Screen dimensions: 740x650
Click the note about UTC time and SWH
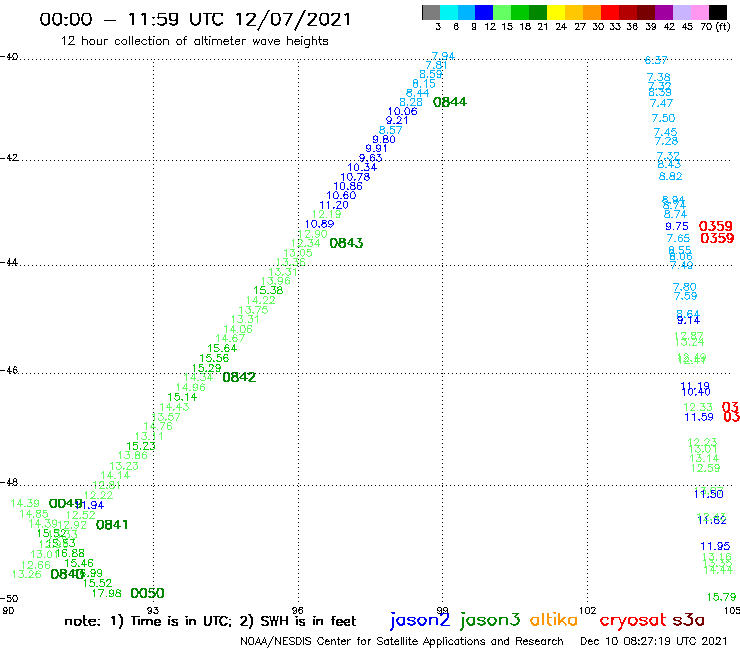[210, 621]
